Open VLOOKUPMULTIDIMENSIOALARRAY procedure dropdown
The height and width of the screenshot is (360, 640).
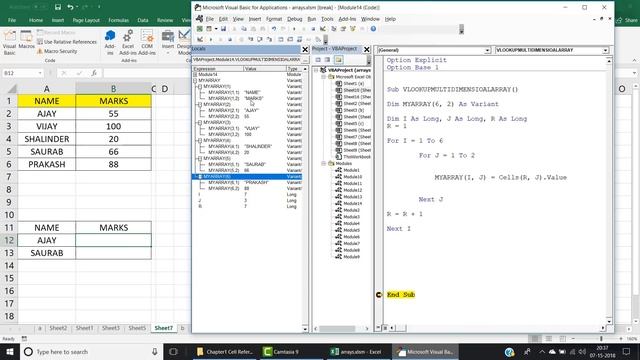[x=605, y=50]
